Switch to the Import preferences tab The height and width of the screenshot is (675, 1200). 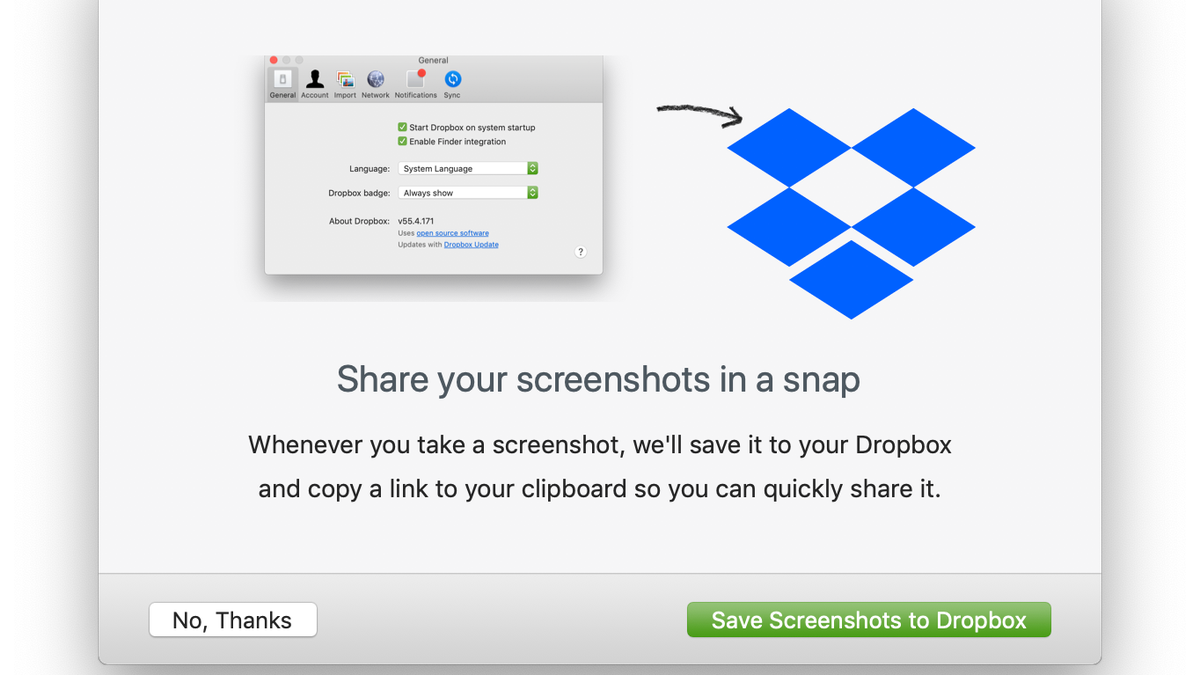345,84
